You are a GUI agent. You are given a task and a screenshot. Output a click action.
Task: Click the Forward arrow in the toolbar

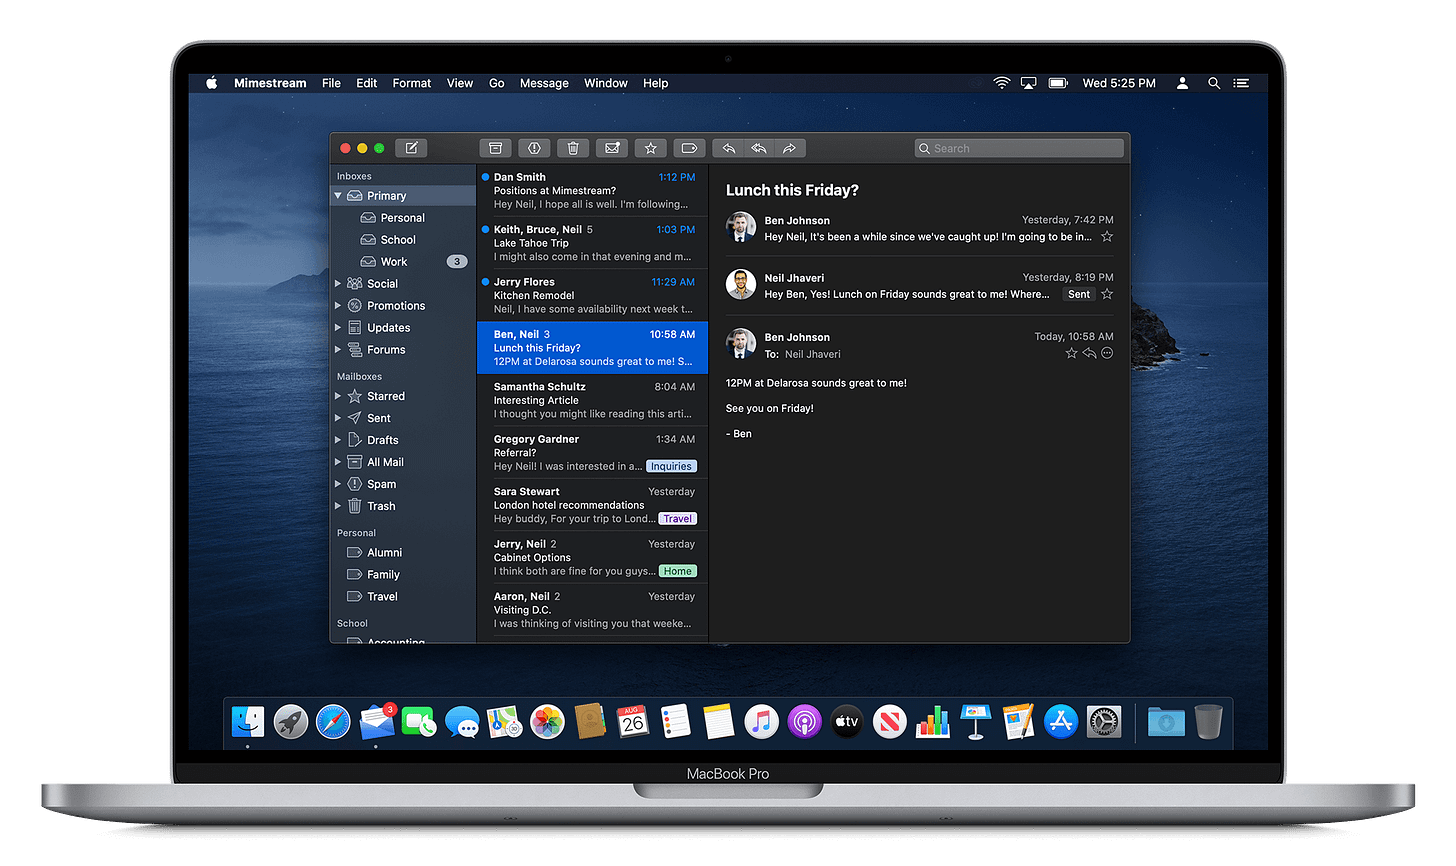(790, 148)
